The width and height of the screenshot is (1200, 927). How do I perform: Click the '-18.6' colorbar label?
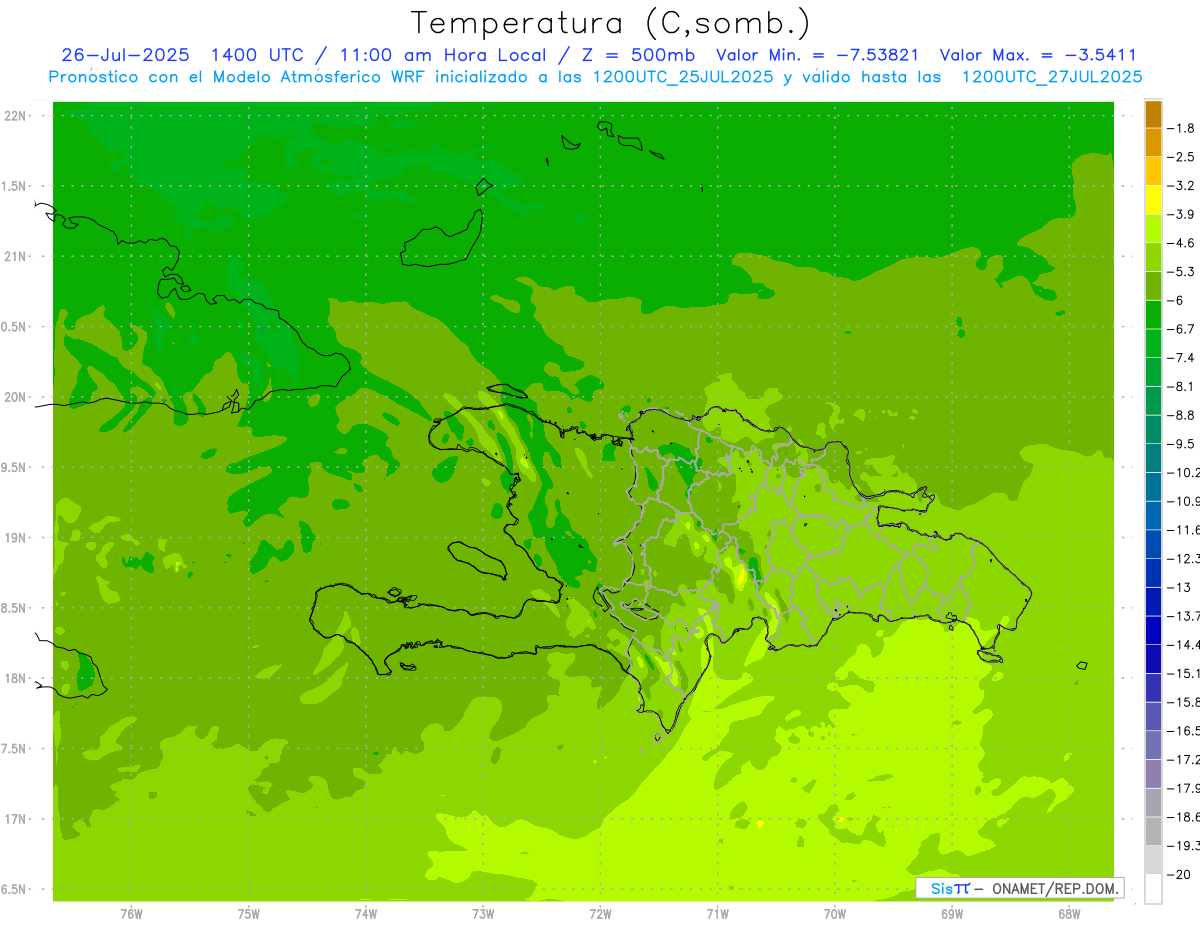pyautogui.click(x=1183, y=817)
